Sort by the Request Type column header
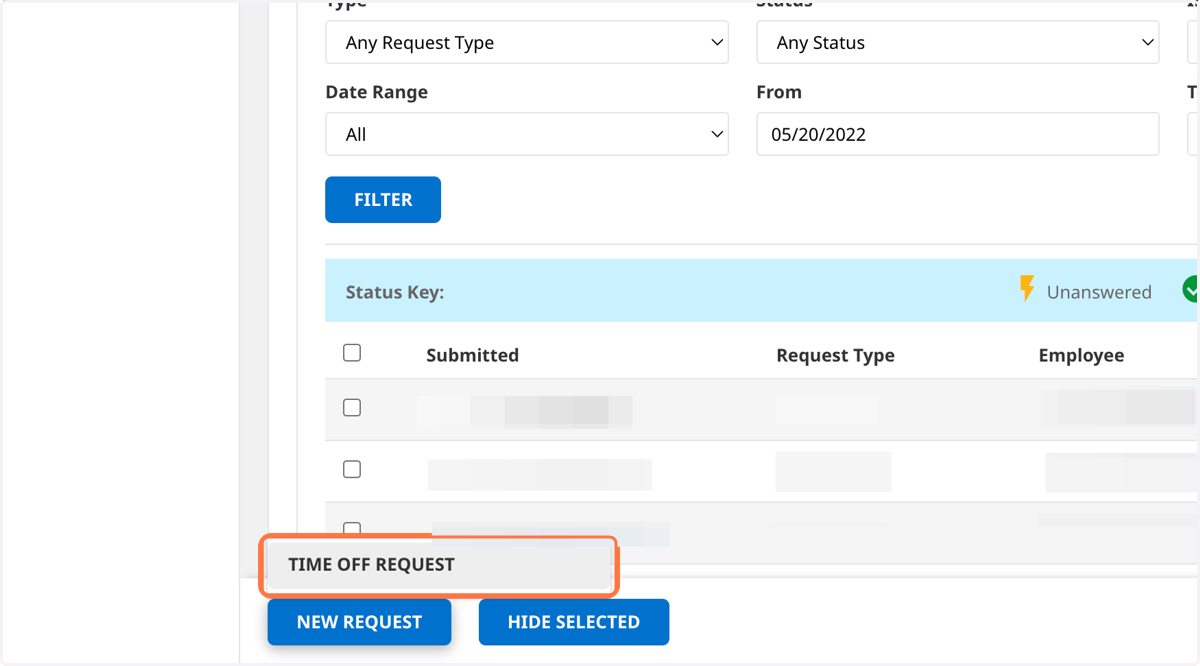 836,355
